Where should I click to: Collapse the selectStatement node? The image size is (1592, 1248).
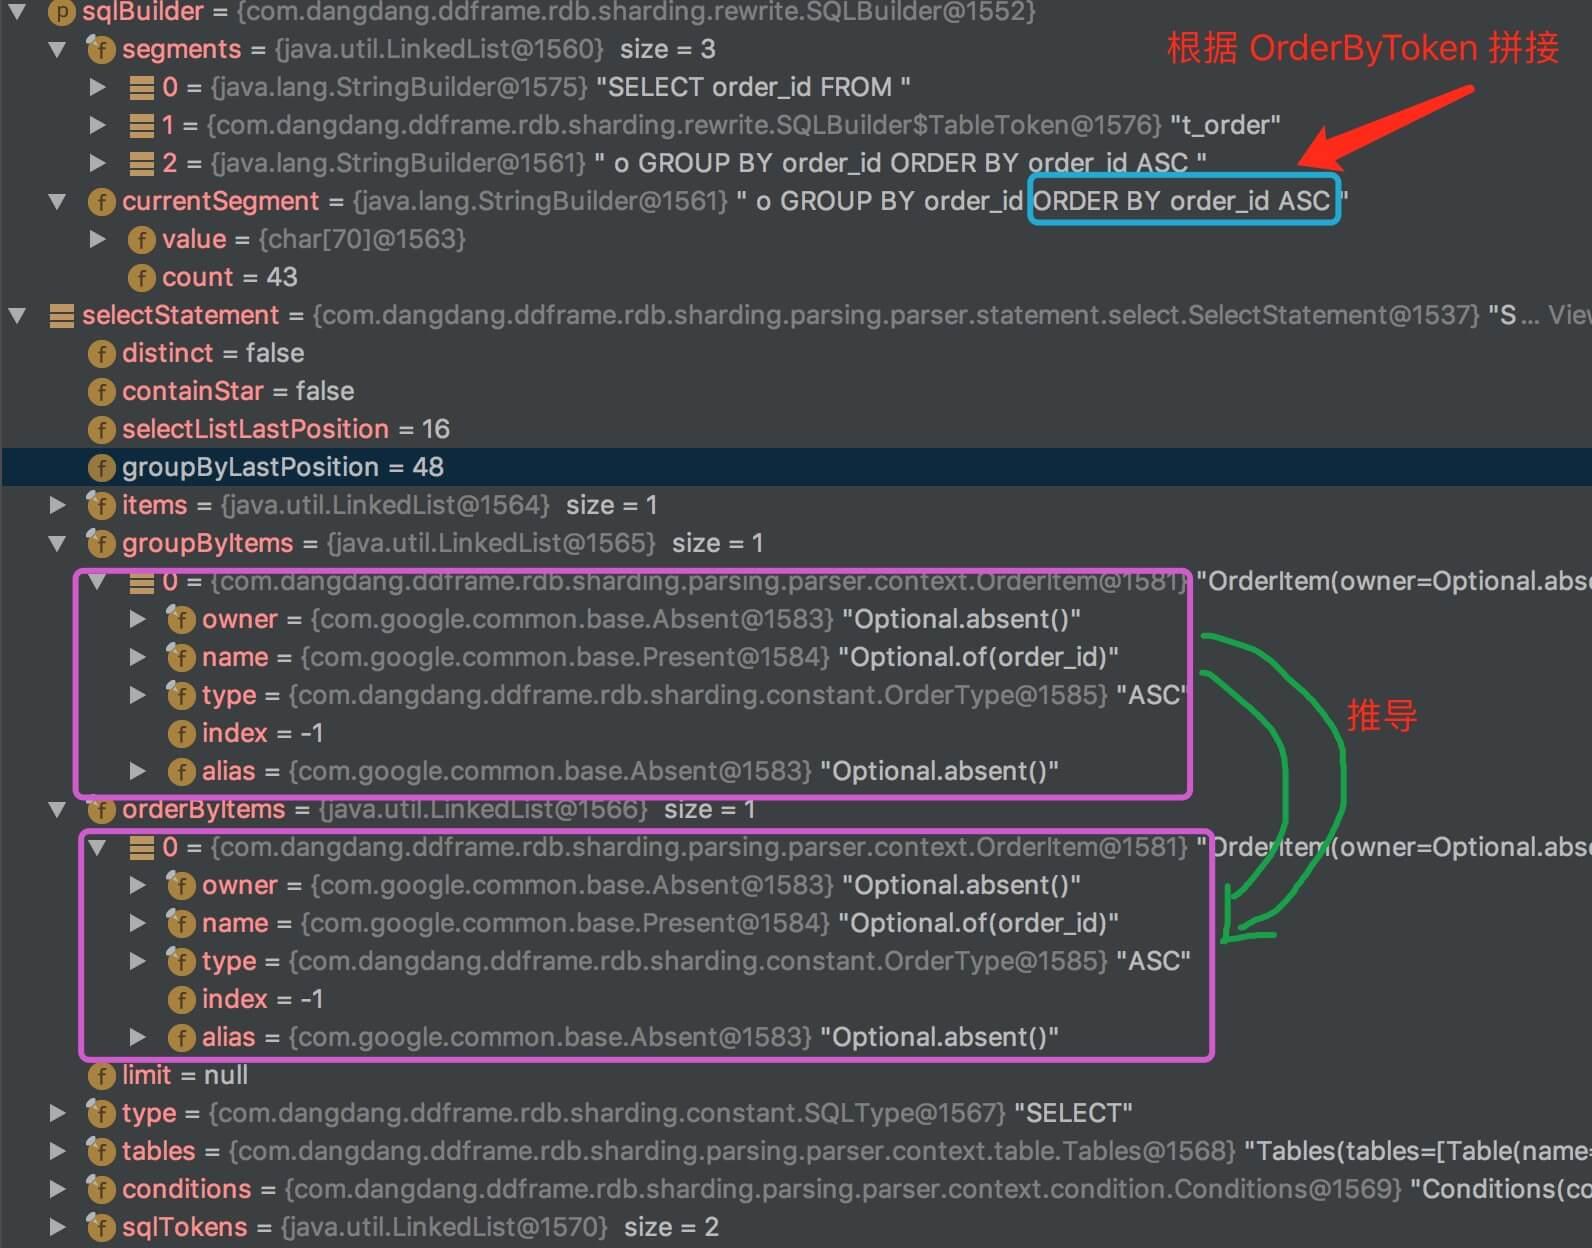pyautogui.click(x=17, y=315)
